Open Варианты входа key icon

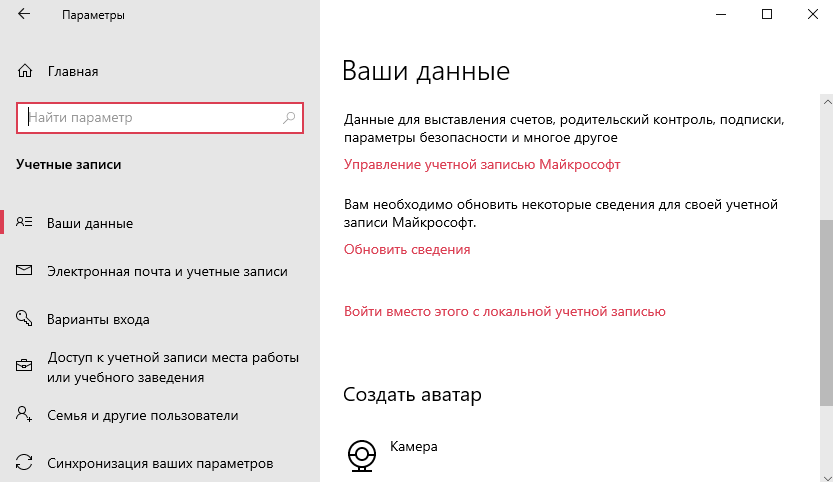(x=25, y=320)
